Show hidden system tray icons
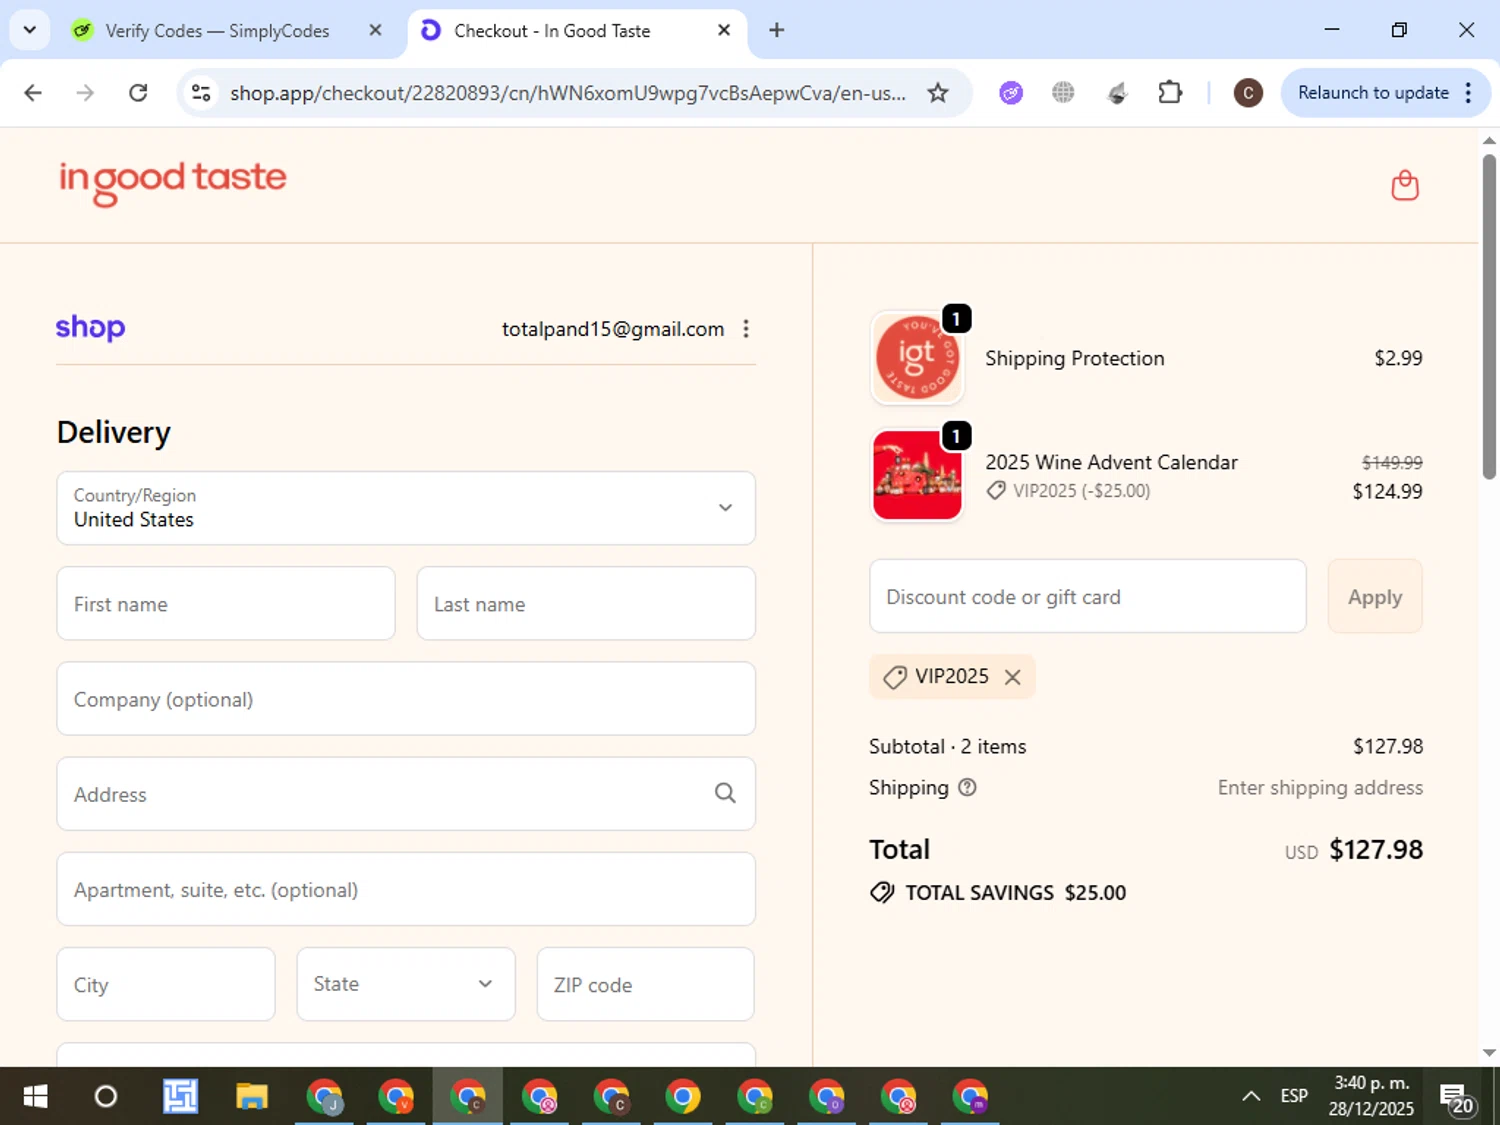1500x1125 pixels. point(1250,1097)
